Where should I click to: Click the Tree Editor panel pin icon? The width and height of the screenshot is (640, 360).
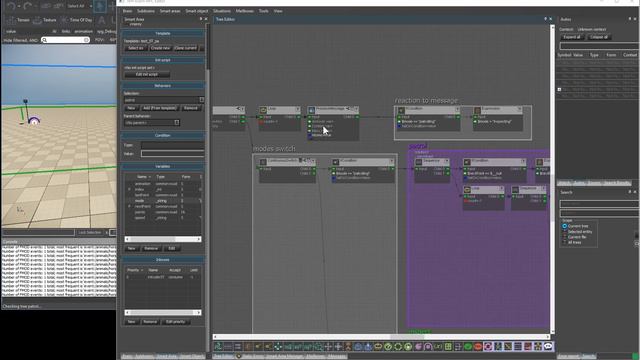tap(545, 19)
